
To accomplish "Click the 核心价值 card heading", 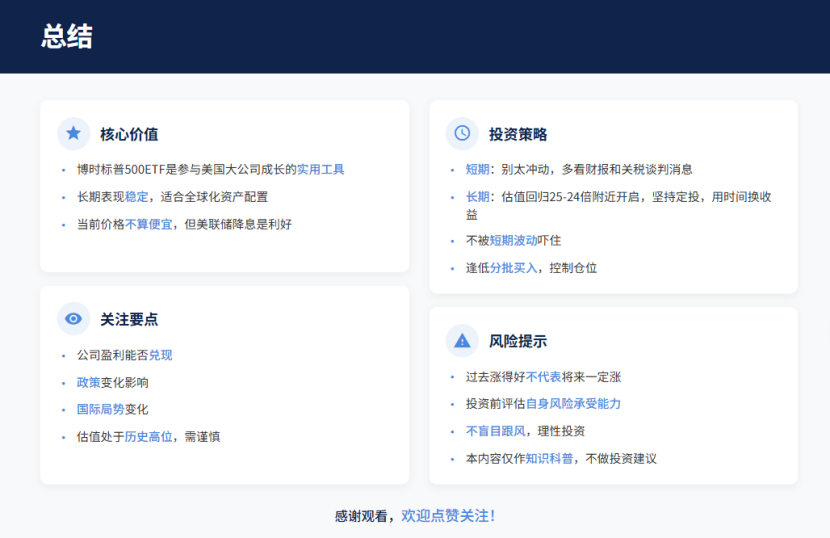I will (x=129, y=134).
